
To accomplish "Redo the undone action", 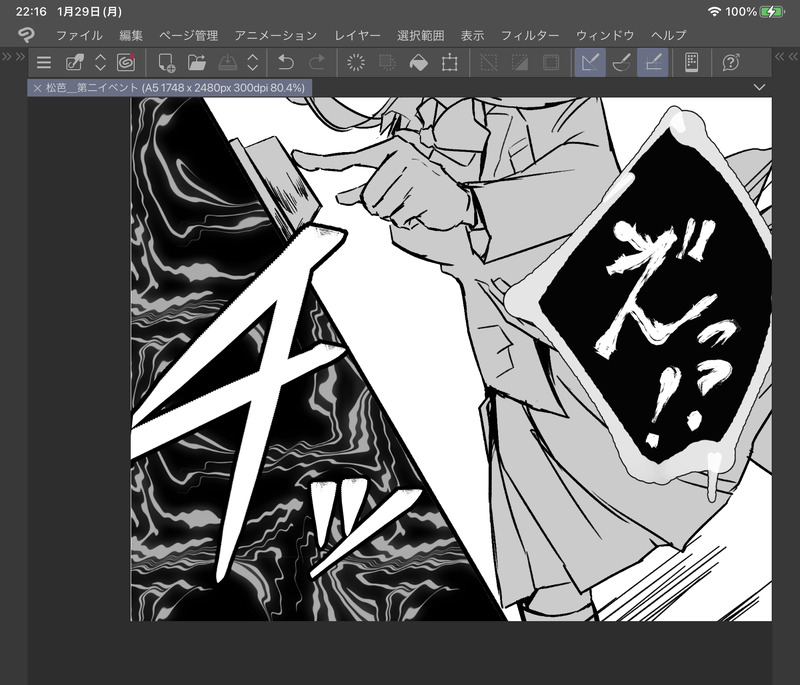I will pyautogui.click(x=317, y=63).
